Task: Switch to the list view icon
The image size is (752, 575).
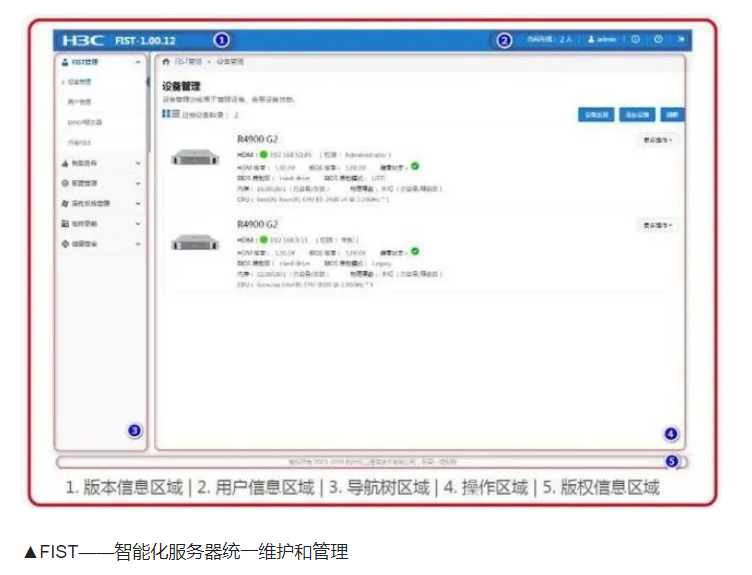Action: click(176, 114)
